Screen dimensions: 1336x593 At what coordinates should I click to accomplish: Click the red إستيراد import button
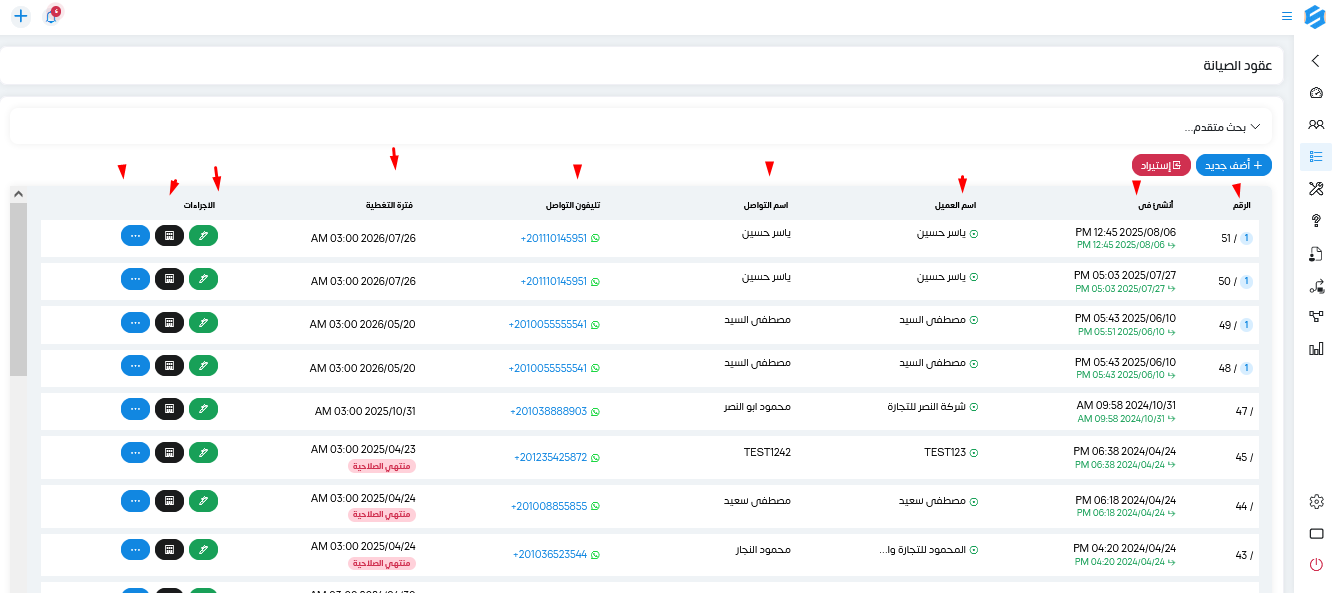pyautogui.click(x=1161, y=165)
